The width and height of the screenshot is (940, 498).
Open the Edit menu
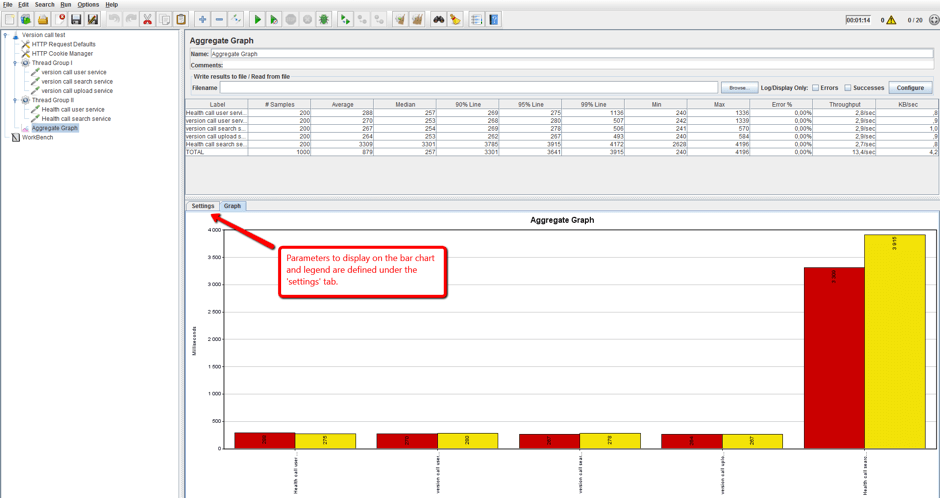click(x=23, y=4)
